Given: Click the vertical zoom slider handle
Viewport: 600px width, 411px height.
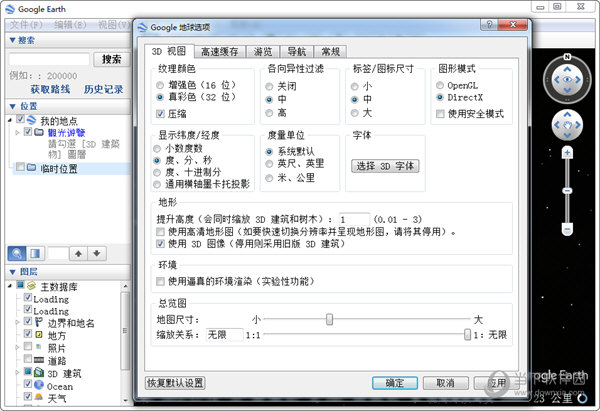Looking at the screenshot, I should [567, 191].
